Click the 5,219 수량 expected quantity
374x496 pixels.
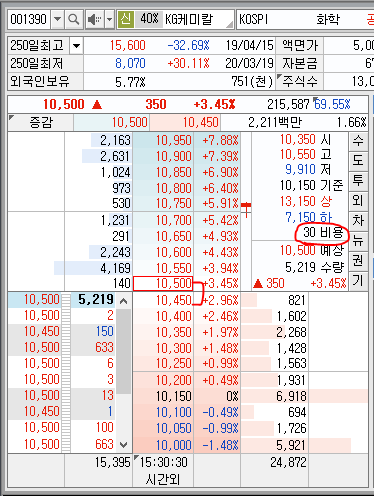[x=314, y=267]
